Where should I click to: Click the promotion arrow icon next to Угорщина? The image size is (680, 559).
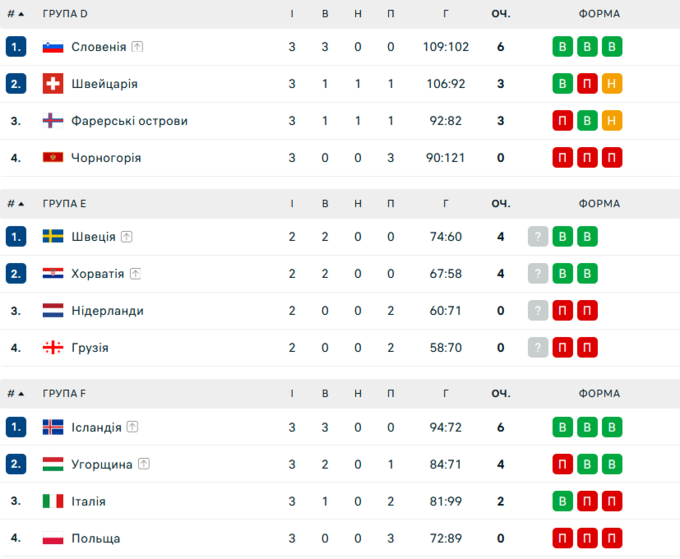tap(144, 464)
